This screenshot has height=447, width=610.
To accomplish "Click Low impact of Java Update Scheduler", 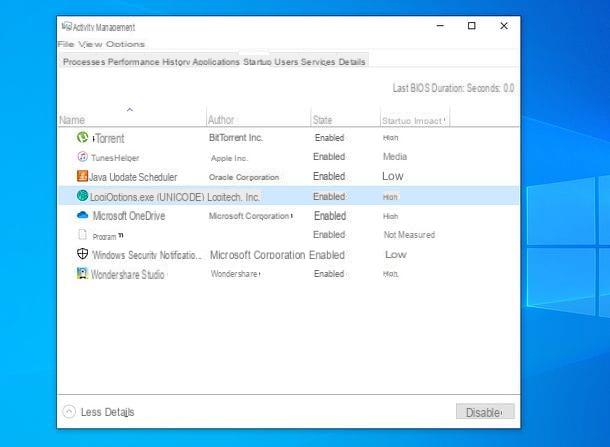I will 393,176.
